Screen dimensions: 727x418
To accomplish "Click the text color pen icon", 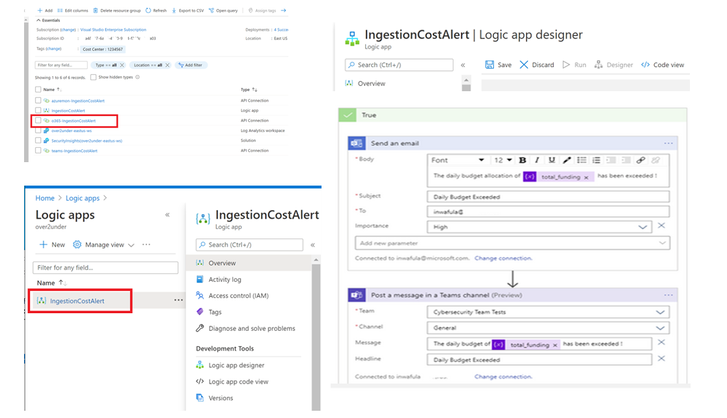I will tap(567, 160).
